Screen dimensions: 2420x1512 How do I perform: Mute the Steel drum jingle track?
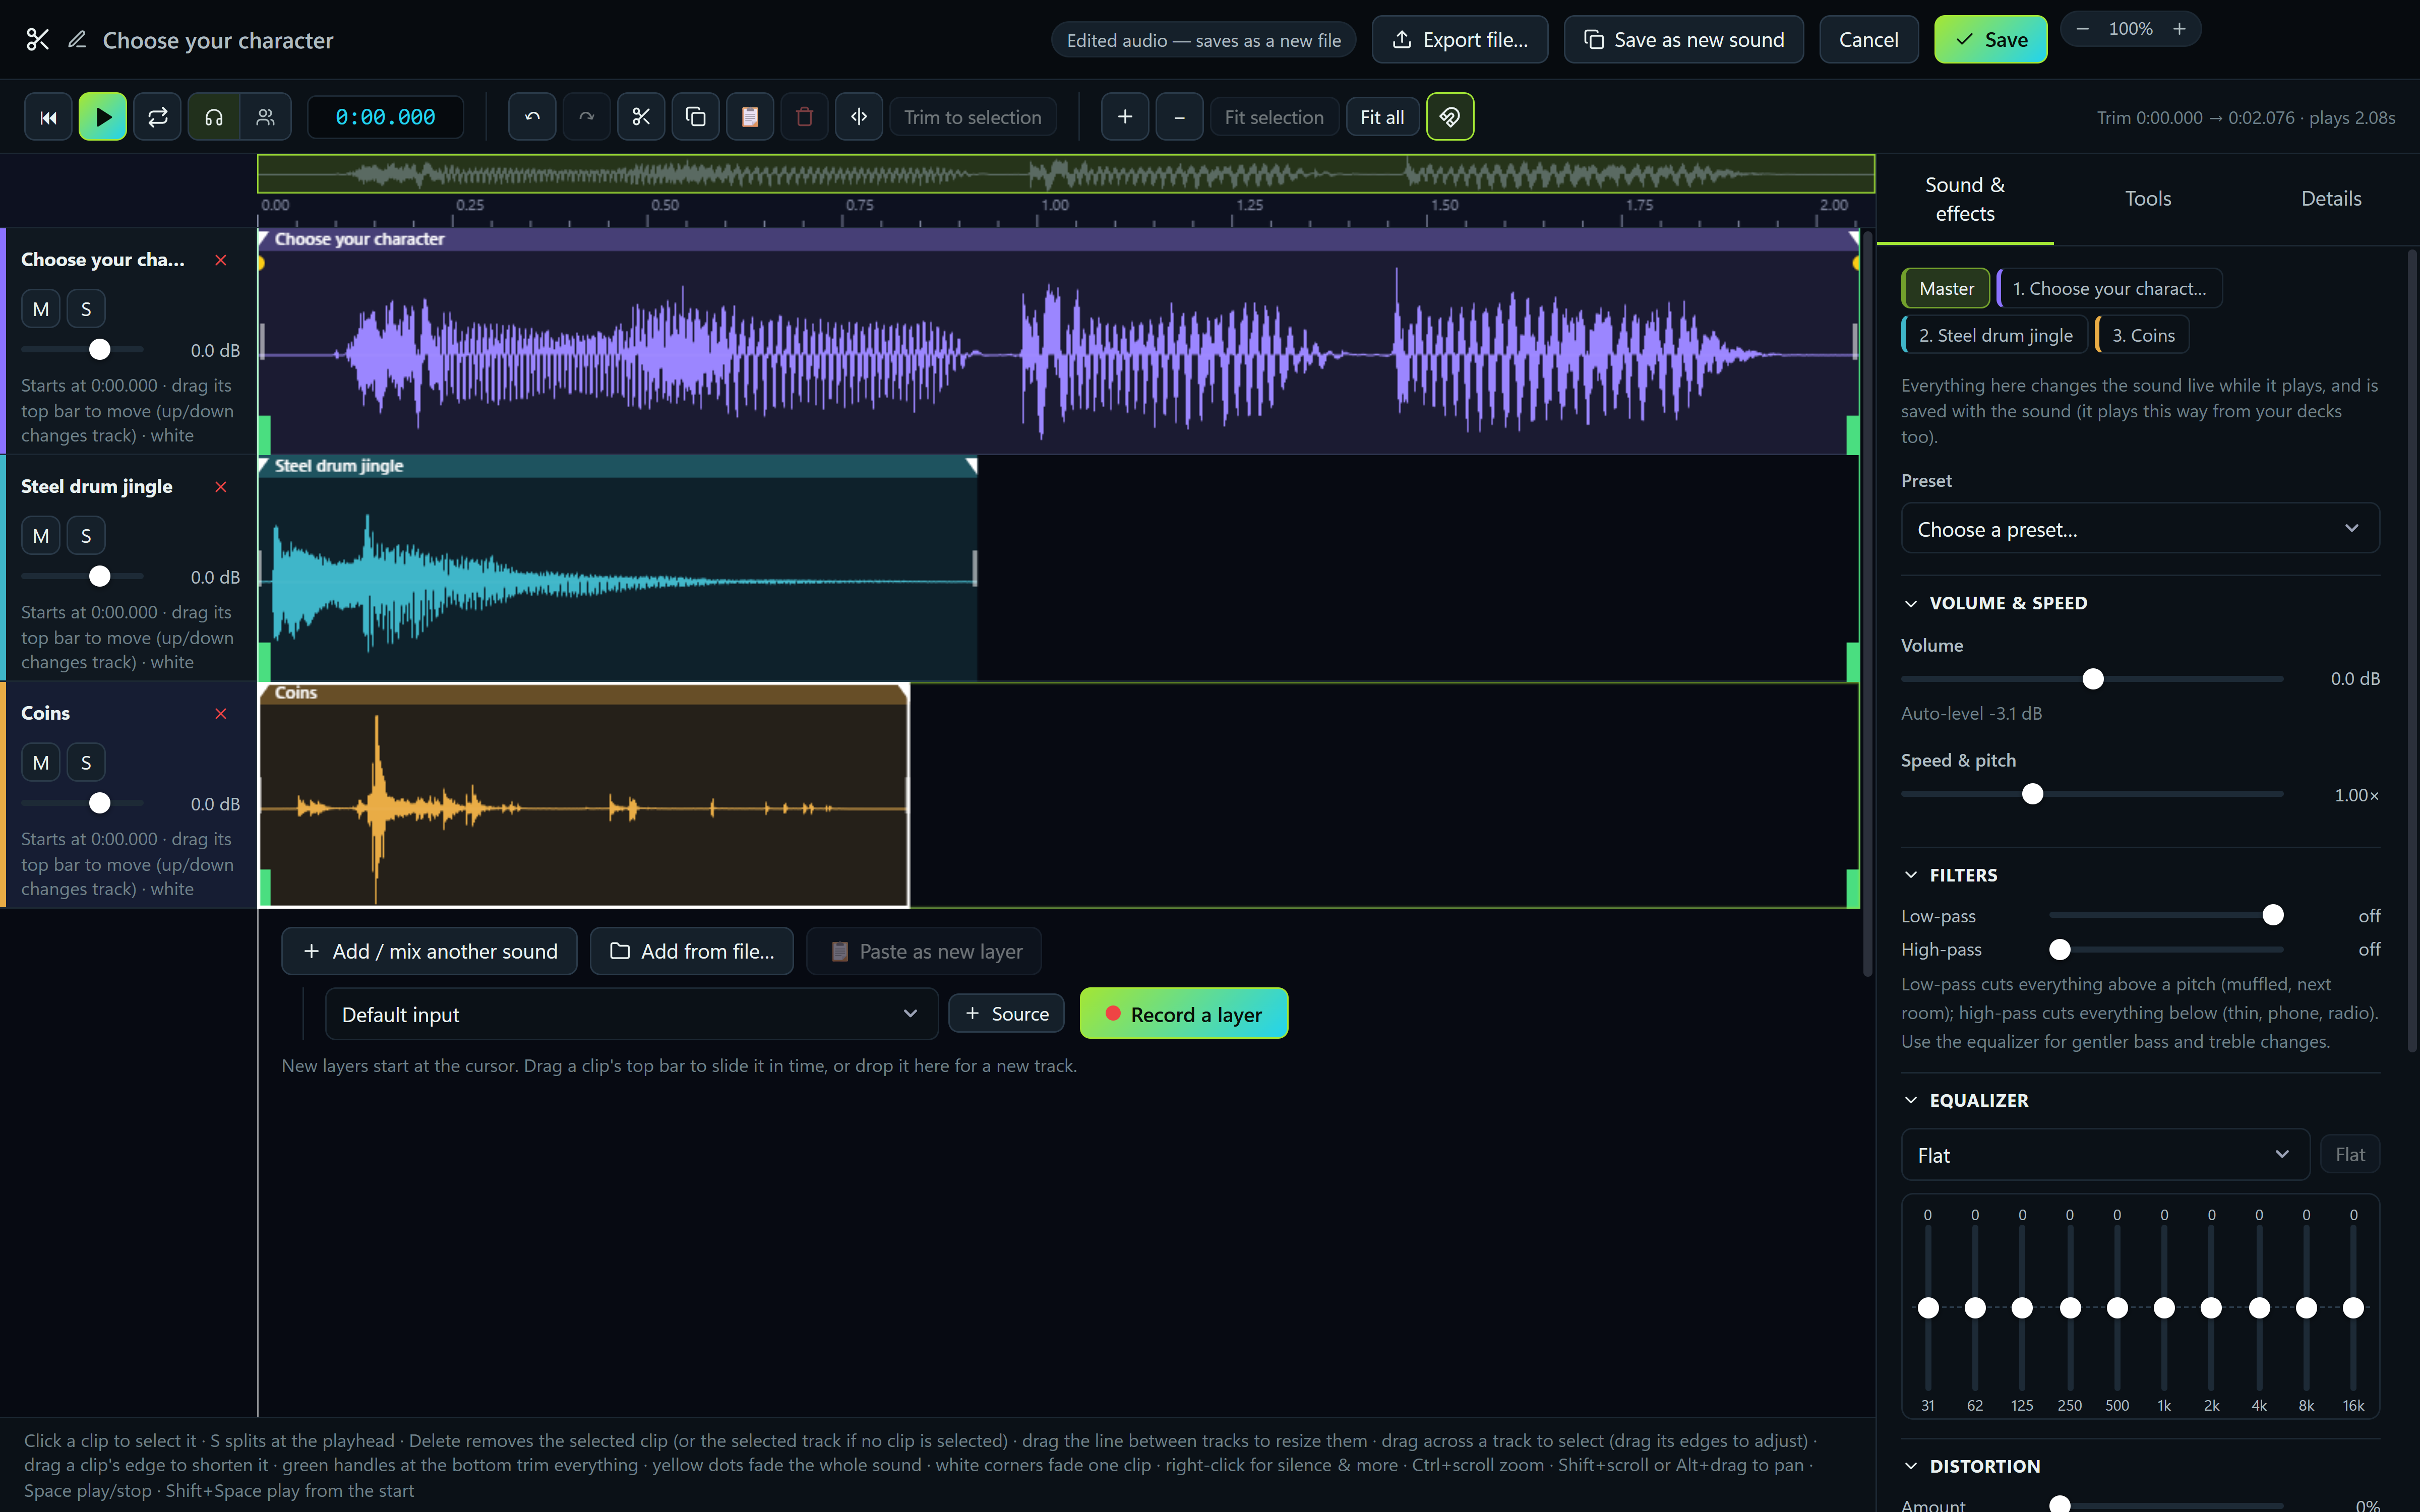tap(41, 536)
